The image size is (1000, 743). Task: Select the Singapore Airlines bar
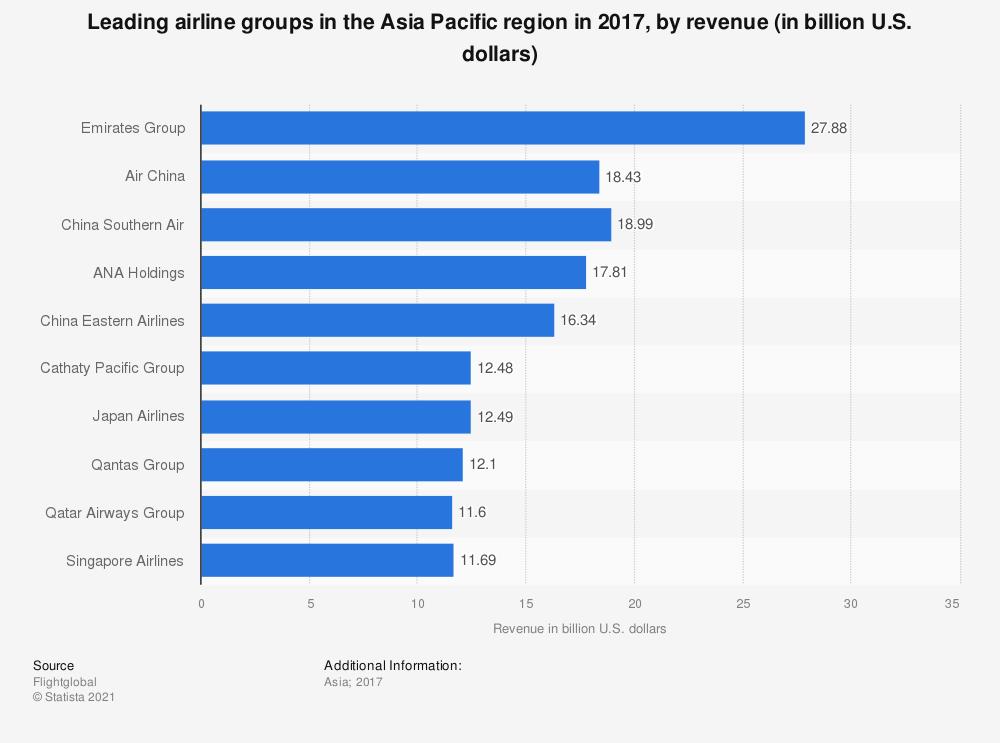click(327, 560)
